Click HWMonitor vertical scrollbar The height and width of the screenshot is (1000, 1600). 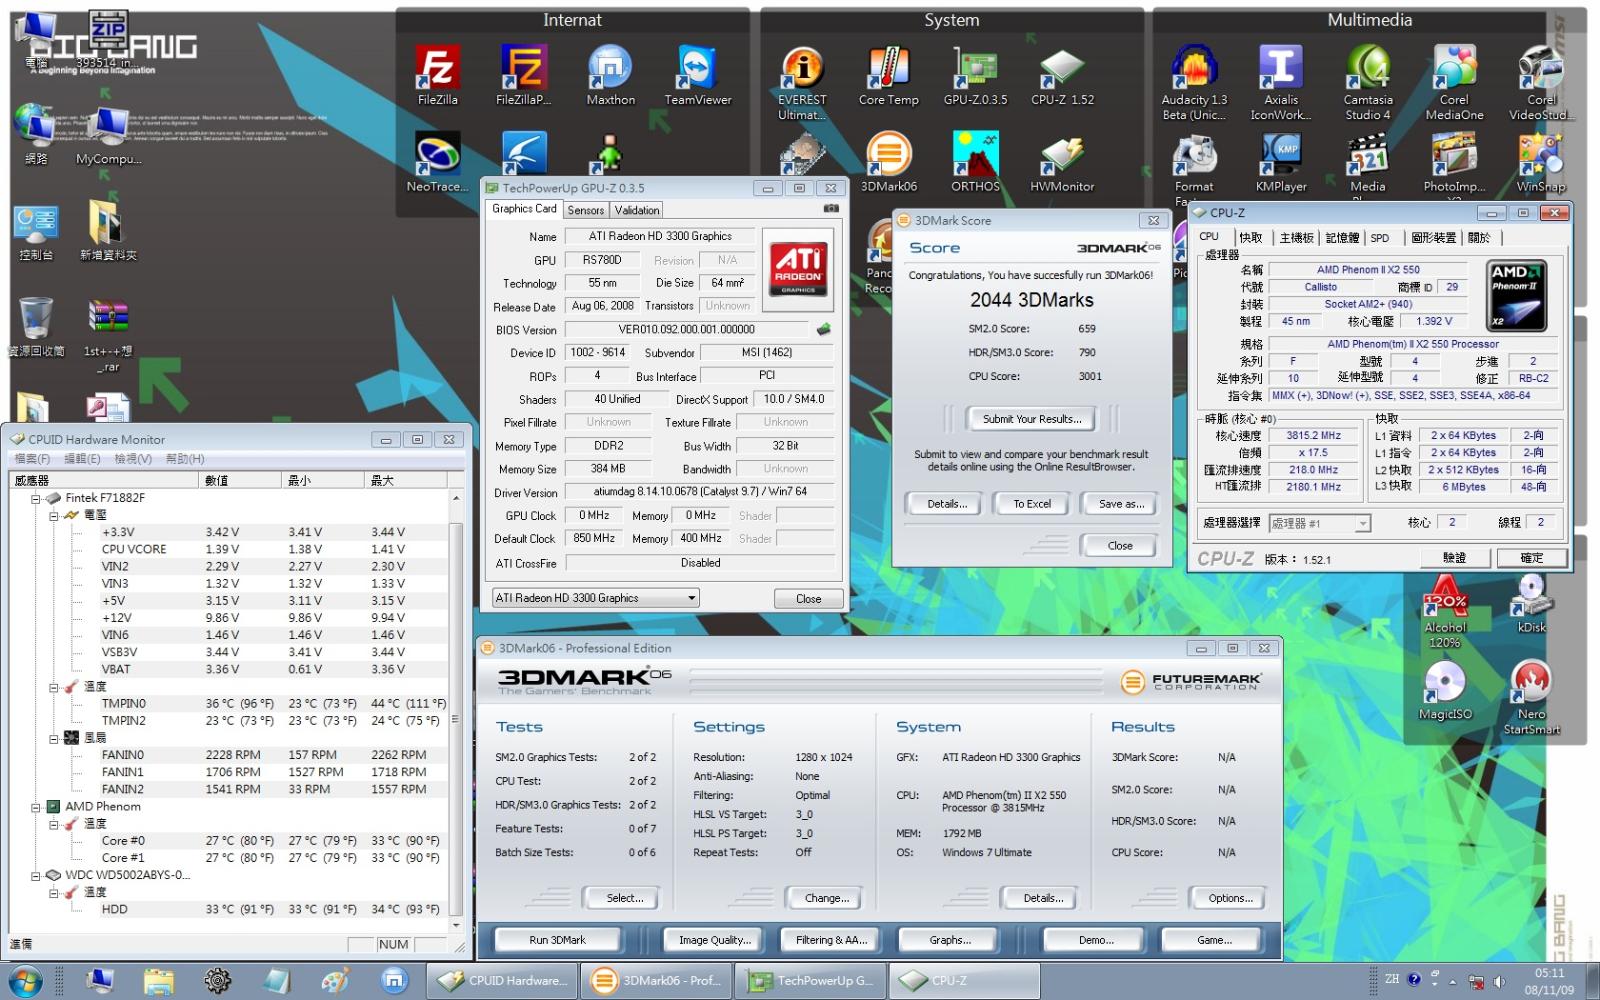pos(456,712)
